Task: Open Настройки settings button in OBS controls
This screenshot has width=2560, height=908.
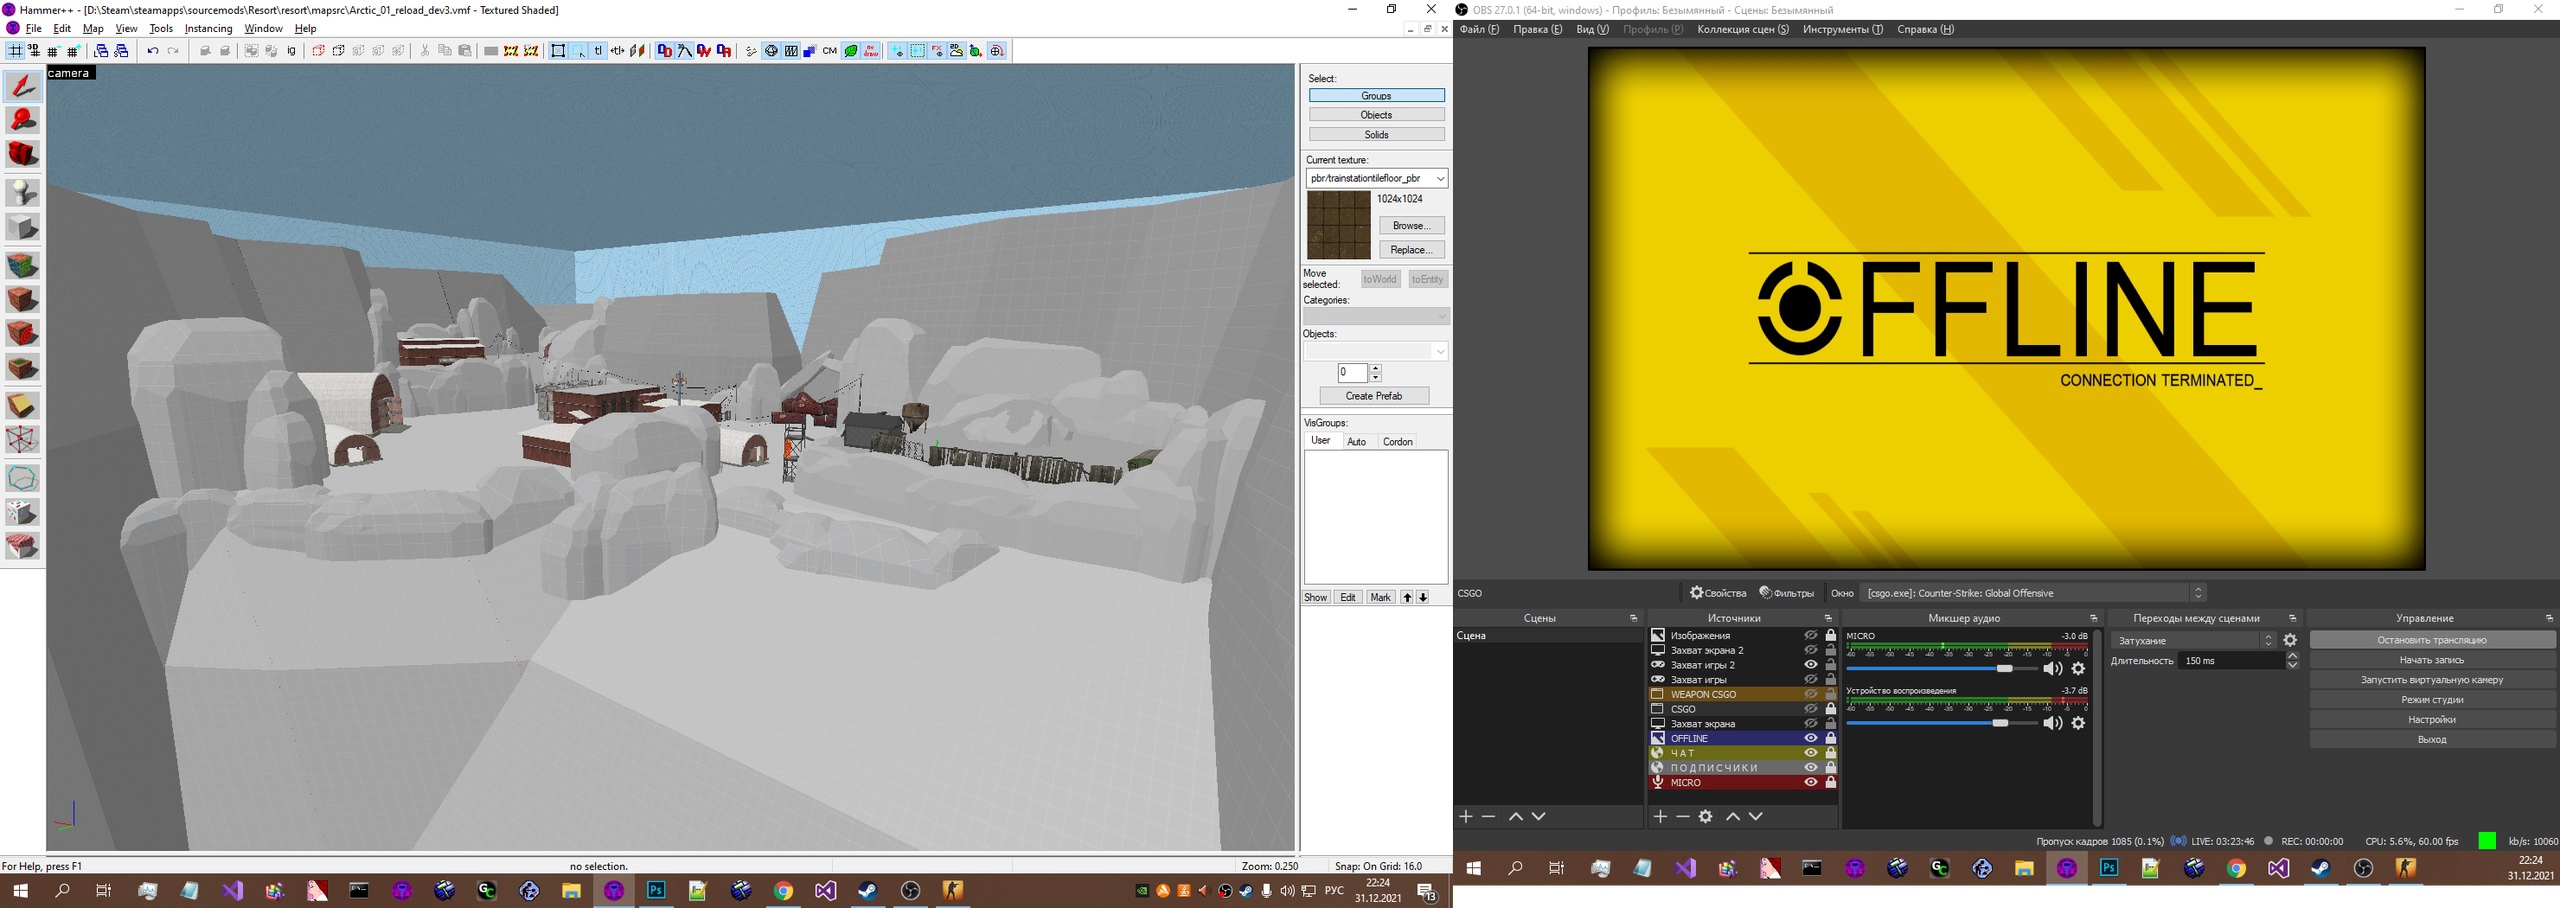Action: 2432,720
